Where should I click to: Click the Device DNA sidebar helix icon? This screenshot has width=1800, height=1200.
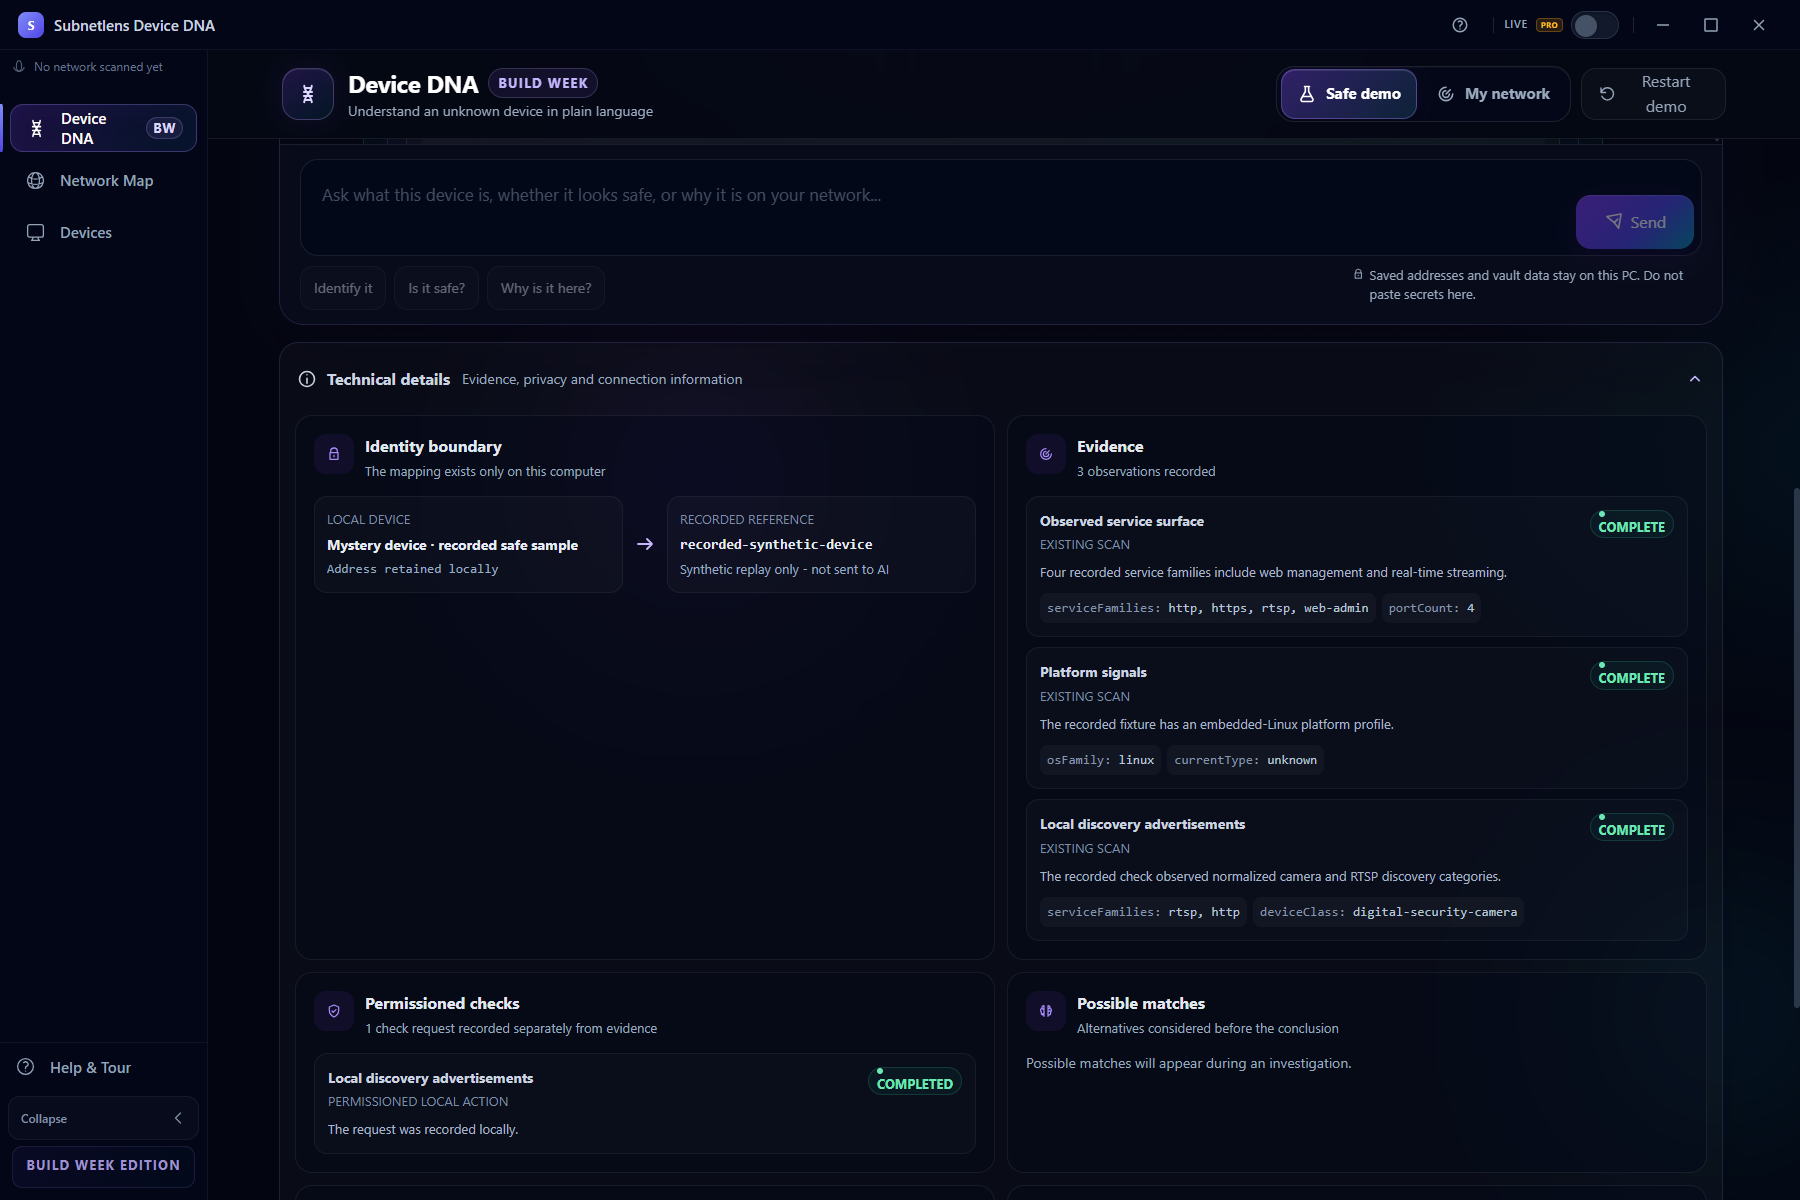point(37,128)
